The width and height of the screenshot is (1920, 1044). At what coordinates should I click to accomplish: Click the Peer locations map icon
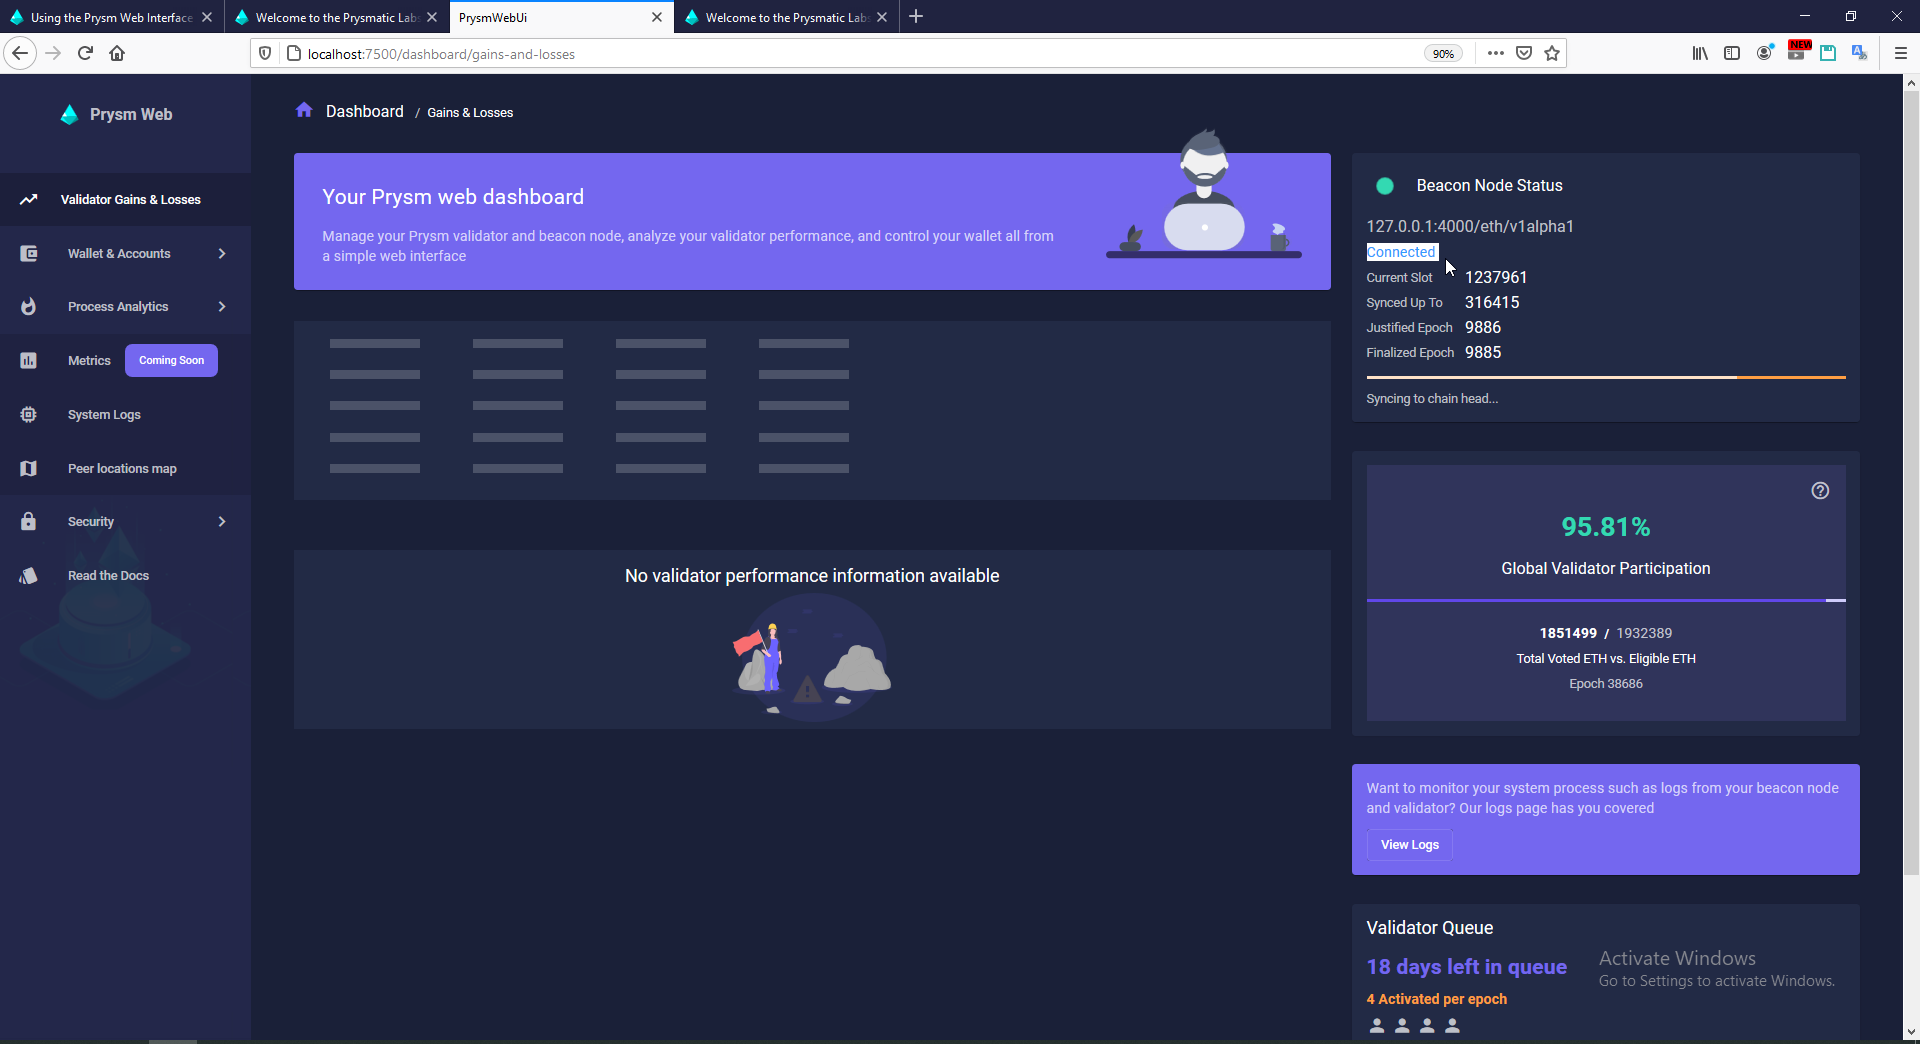pyautogui.click(x=29, y=469)
